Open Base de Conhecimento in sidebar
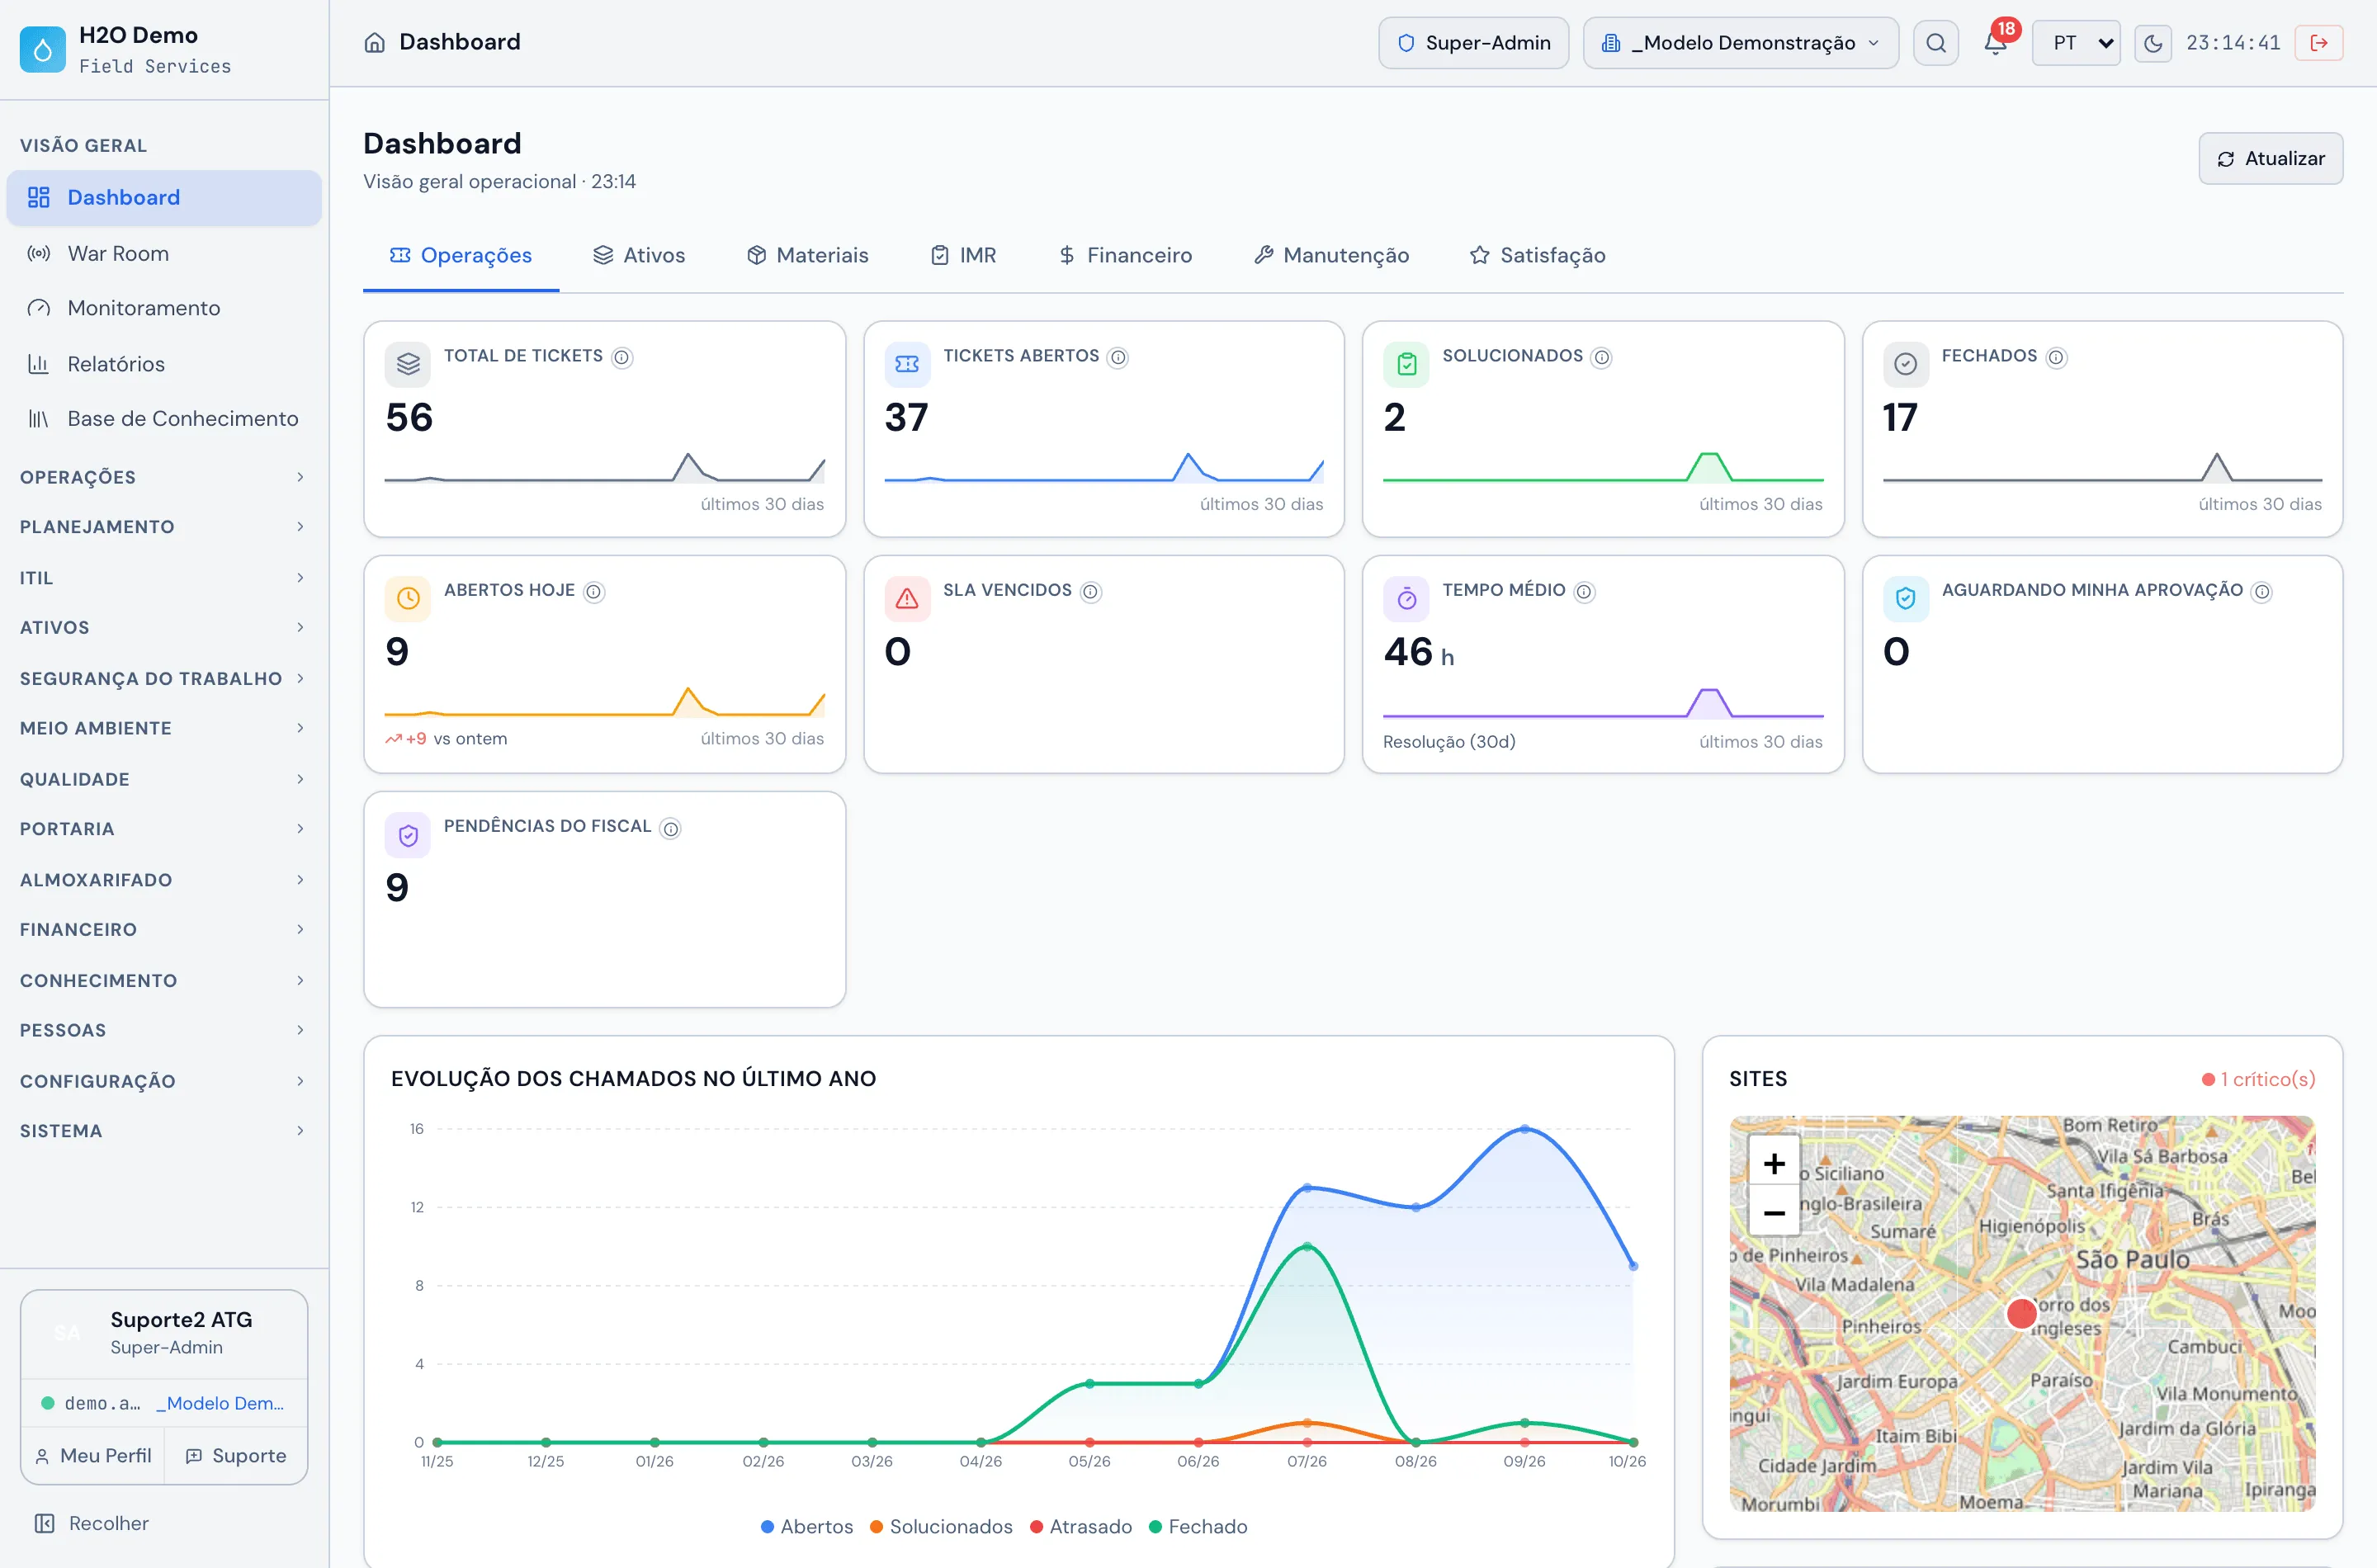 163,418
